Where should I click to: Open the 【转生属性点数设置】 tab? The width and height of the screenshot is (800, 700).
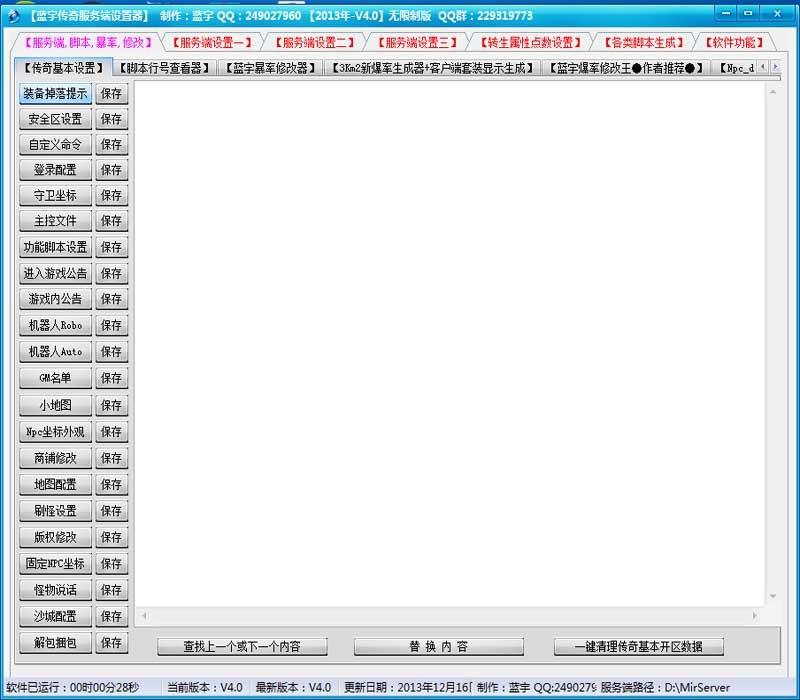tap(529, 42)
